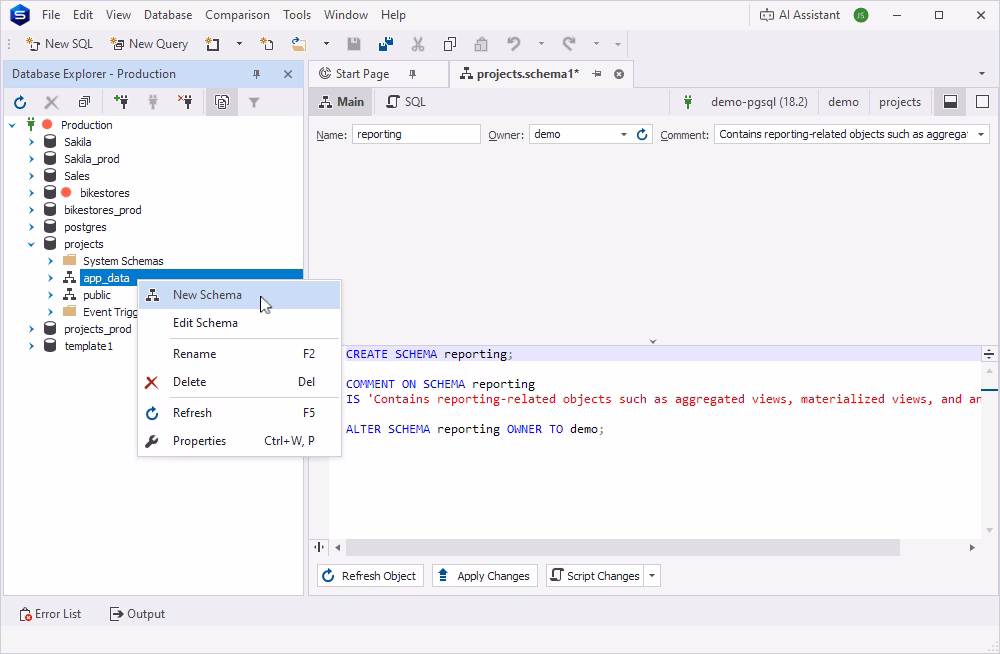Click the New Connection plug icon
The image size is (1000, 654).
[121, 102]
